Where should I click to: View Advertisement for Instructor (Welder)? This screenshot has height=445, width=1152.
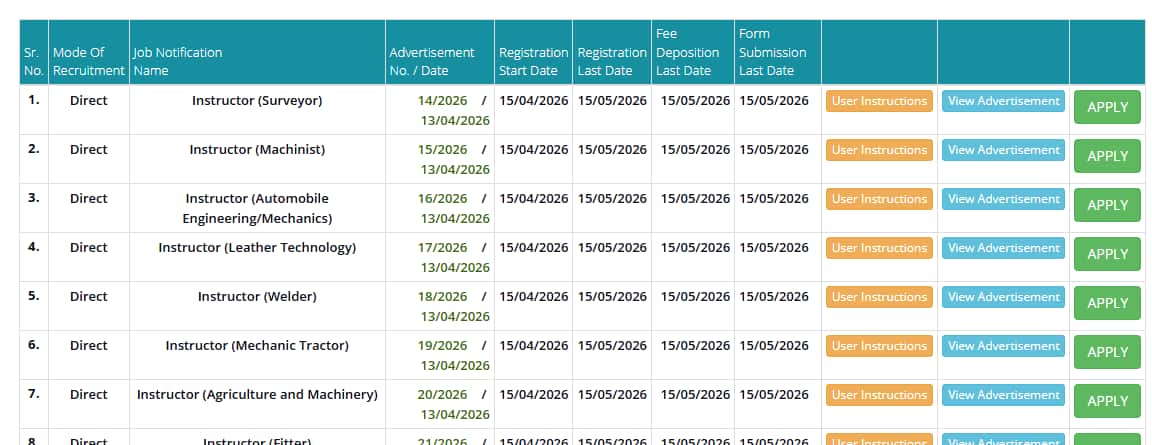pyautogui.click(x=1004, y=297)
